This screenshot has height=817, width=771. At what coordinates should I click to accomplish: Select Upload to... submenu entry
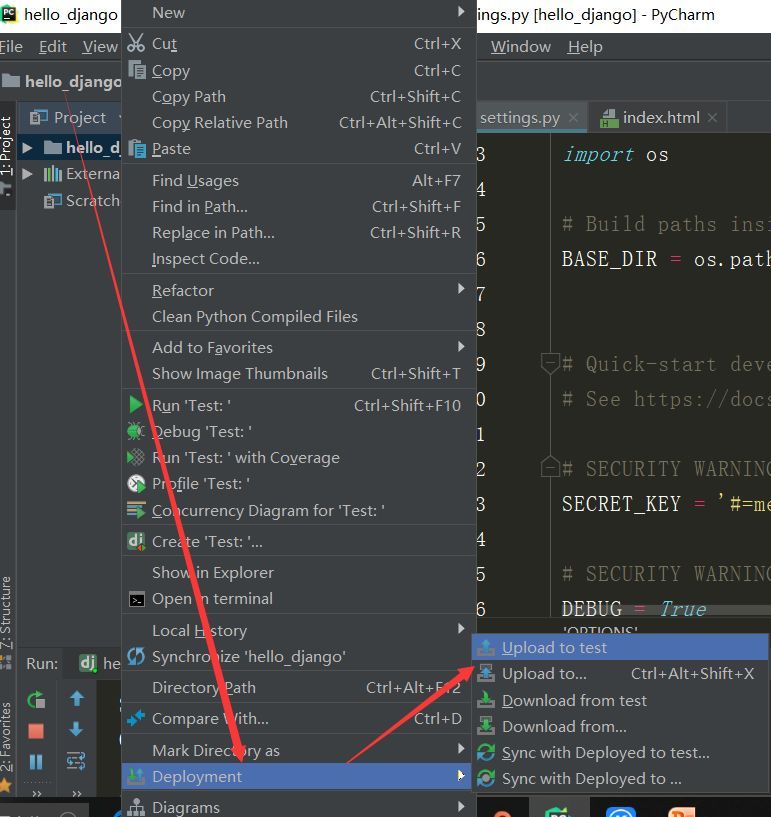(620, 674)
